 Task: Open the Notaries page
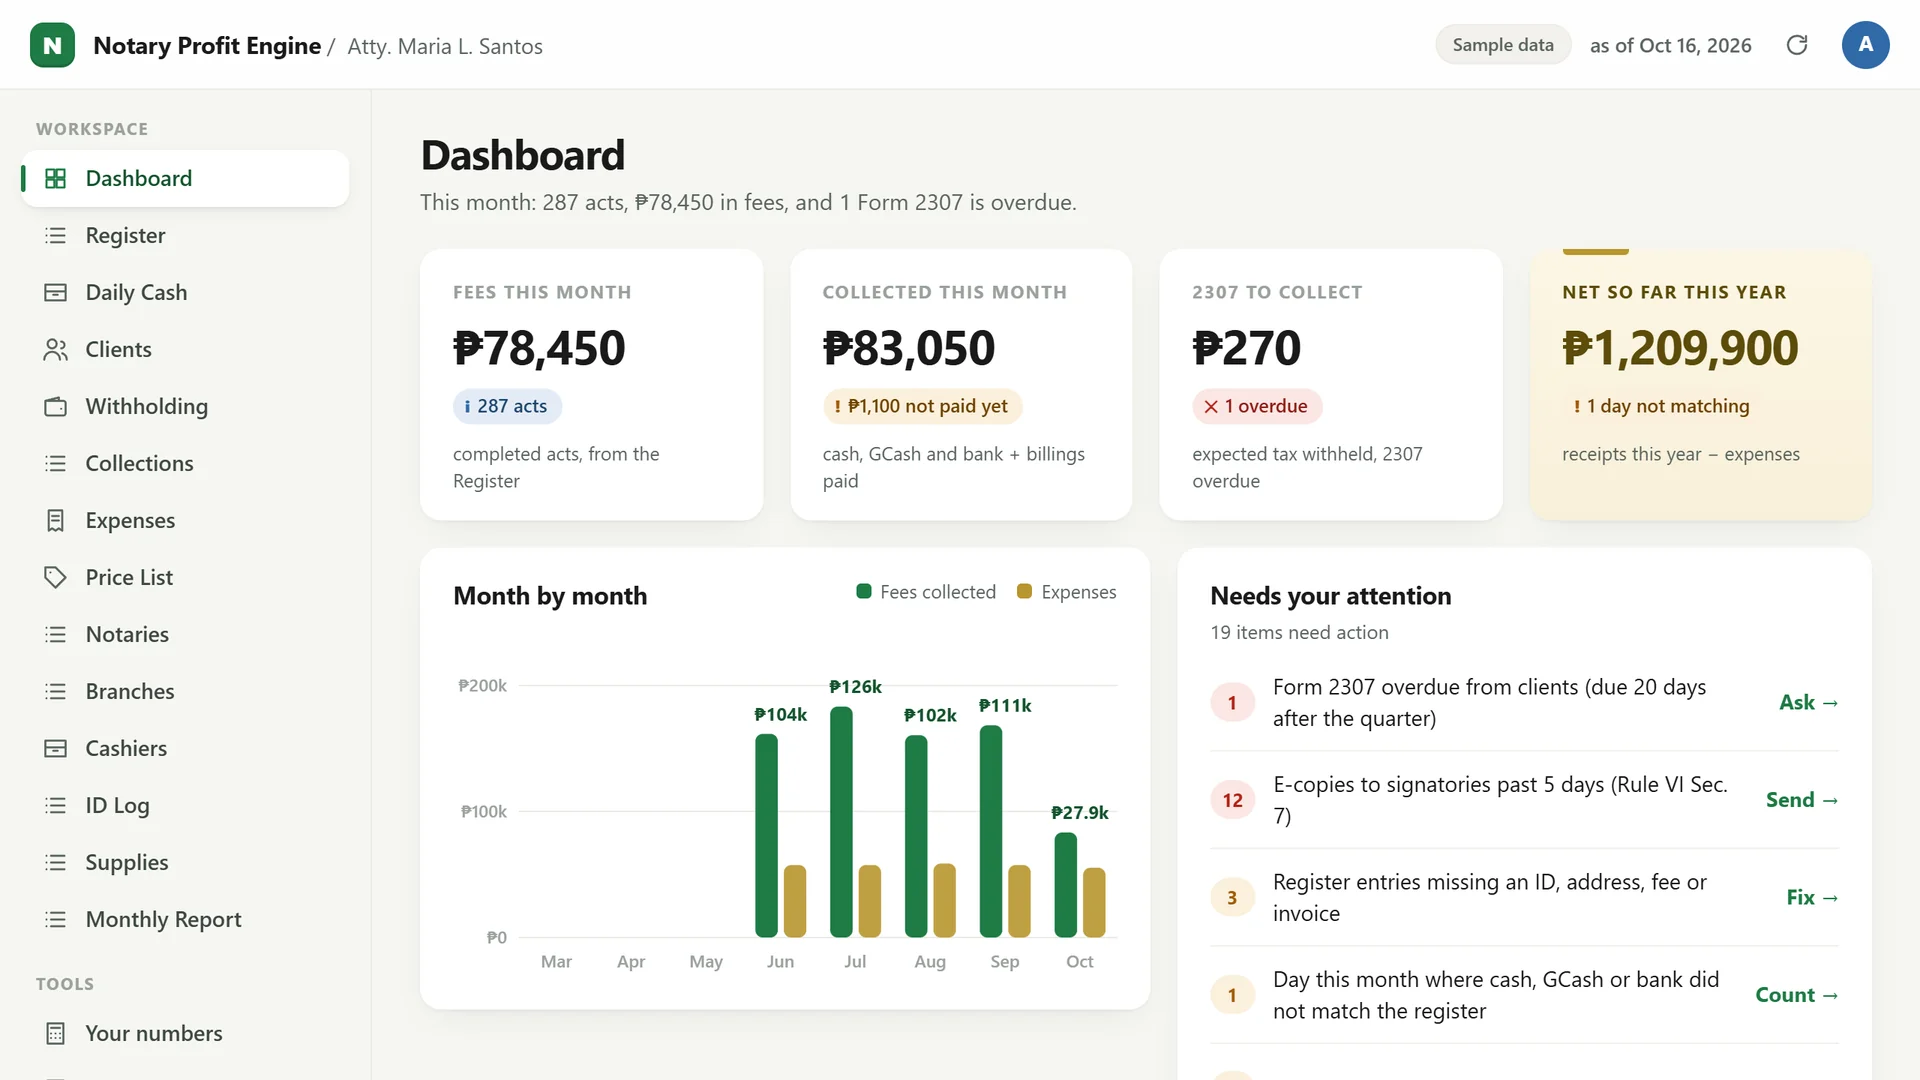[185, 634]
